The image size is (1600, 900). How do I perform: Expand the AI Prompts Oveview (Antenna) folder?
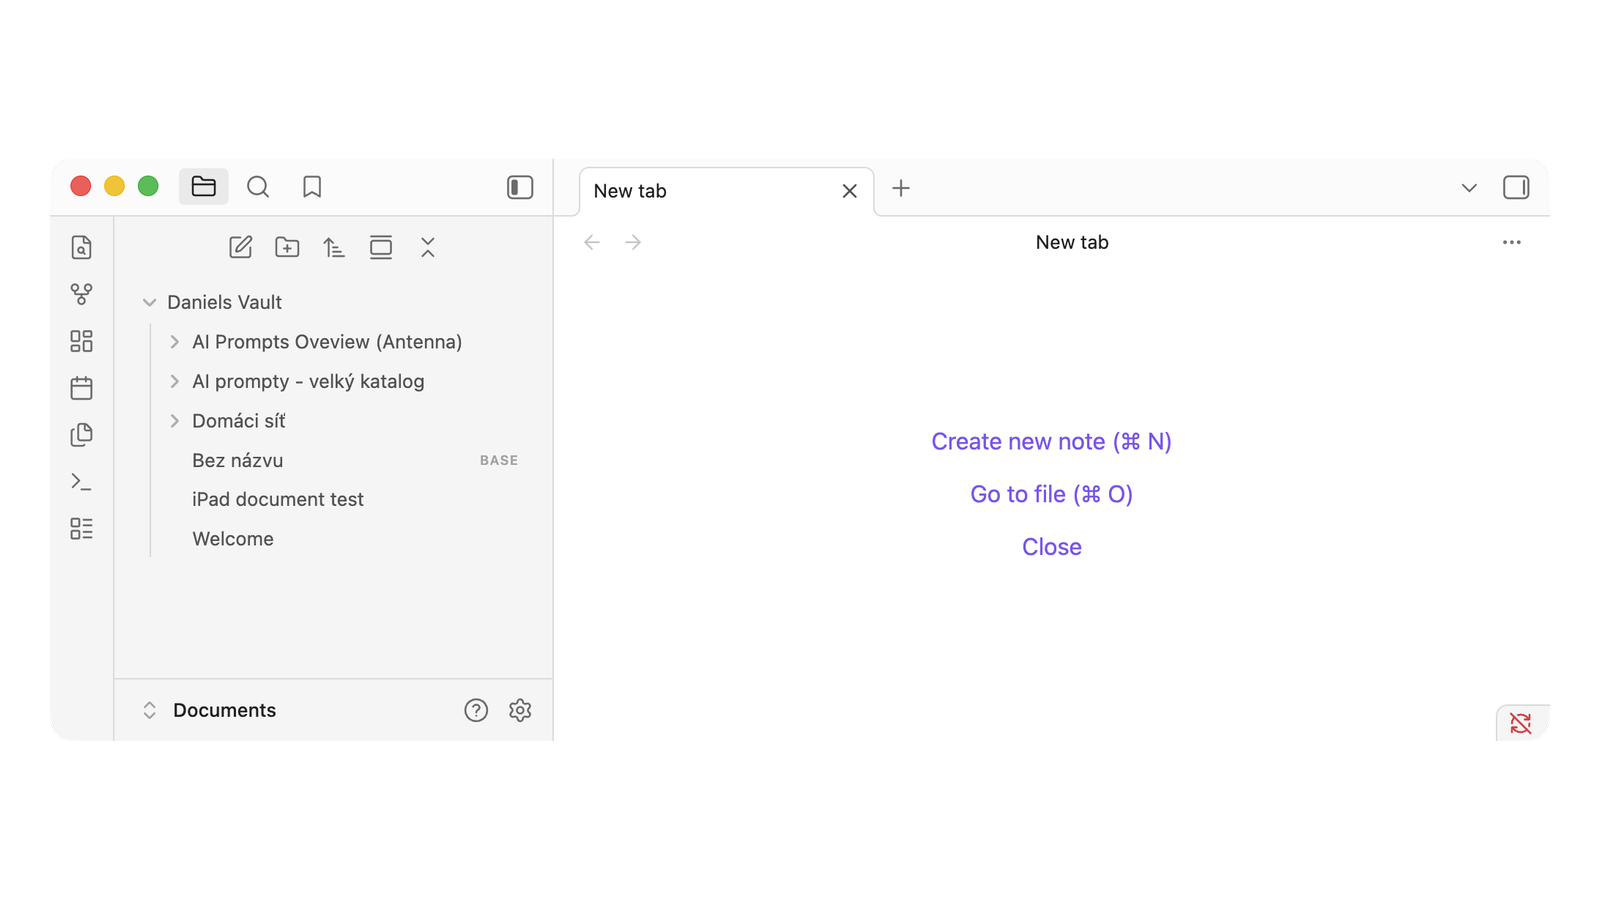pyautogui.click(x=174, y=342)
